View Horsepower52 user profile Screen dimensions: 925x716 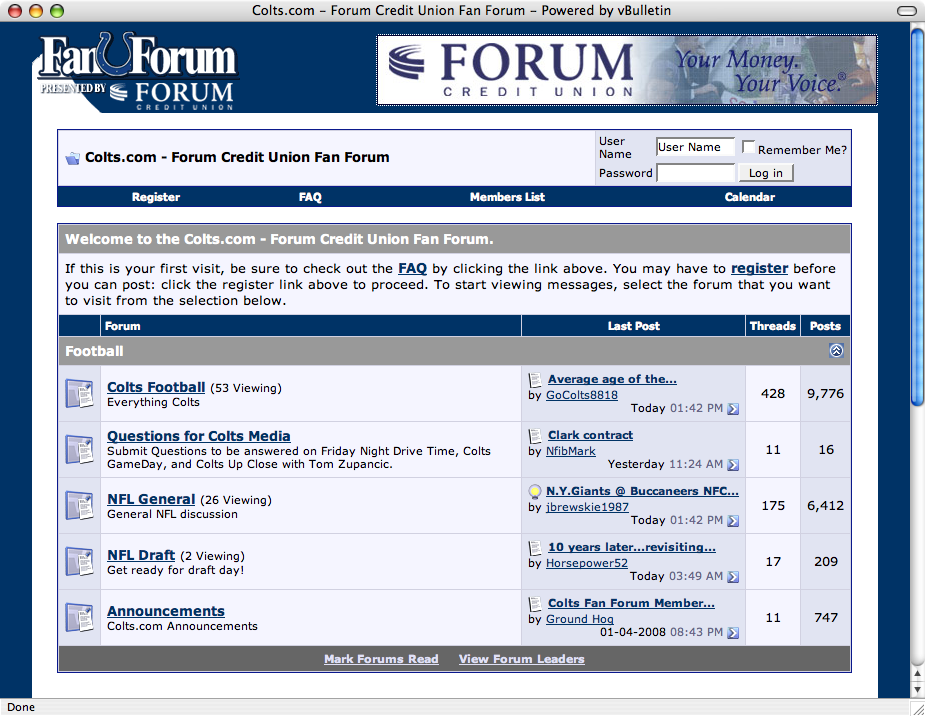tap(586, 563)
